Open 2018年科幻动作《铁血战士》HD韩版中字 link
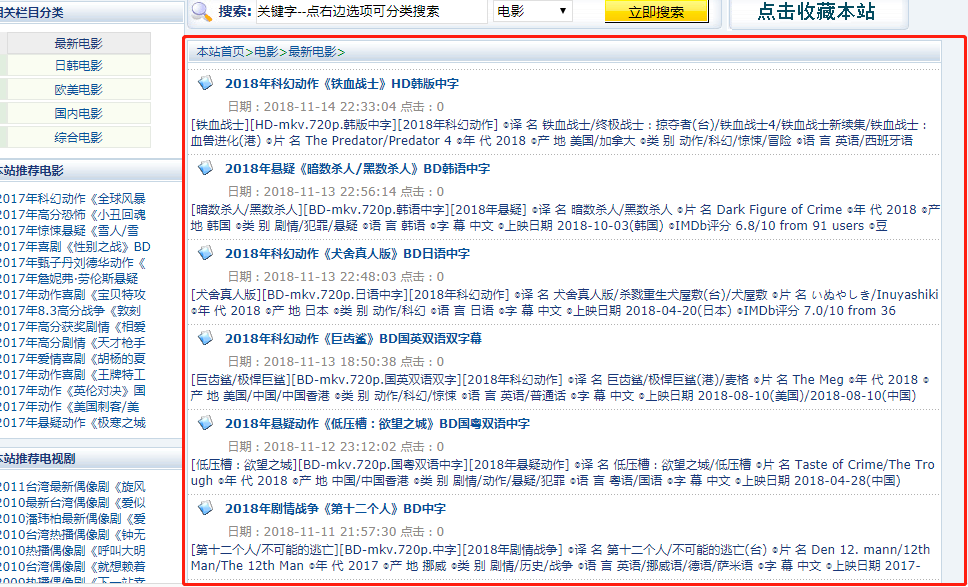The width and height of the screenshot is (968, 587). point(341,84)
